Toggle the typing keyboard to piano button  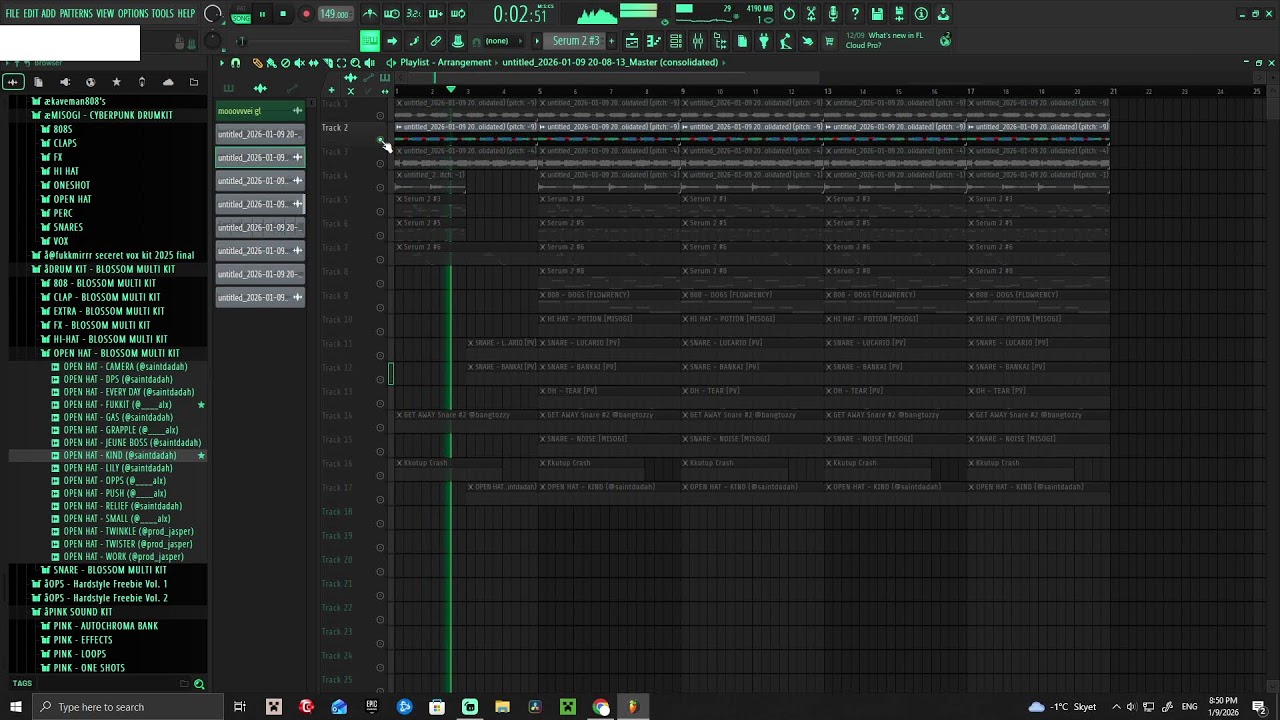click(x=369, y=41)
